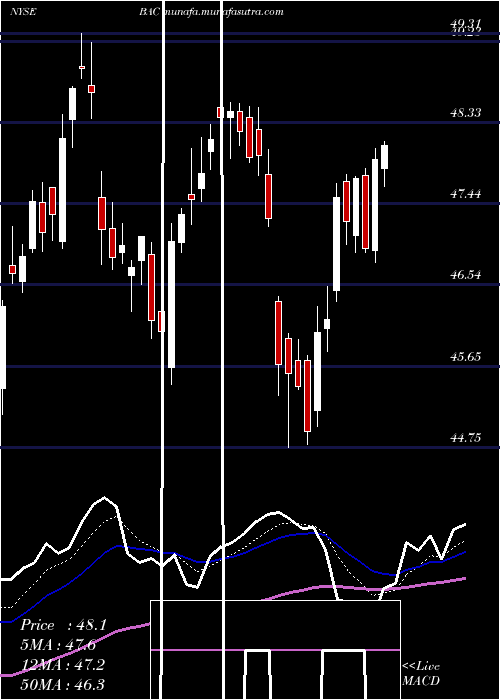Click the NYSE exchange label
Image resolution: width=500 pixels, height=700 pixels.
23,12
